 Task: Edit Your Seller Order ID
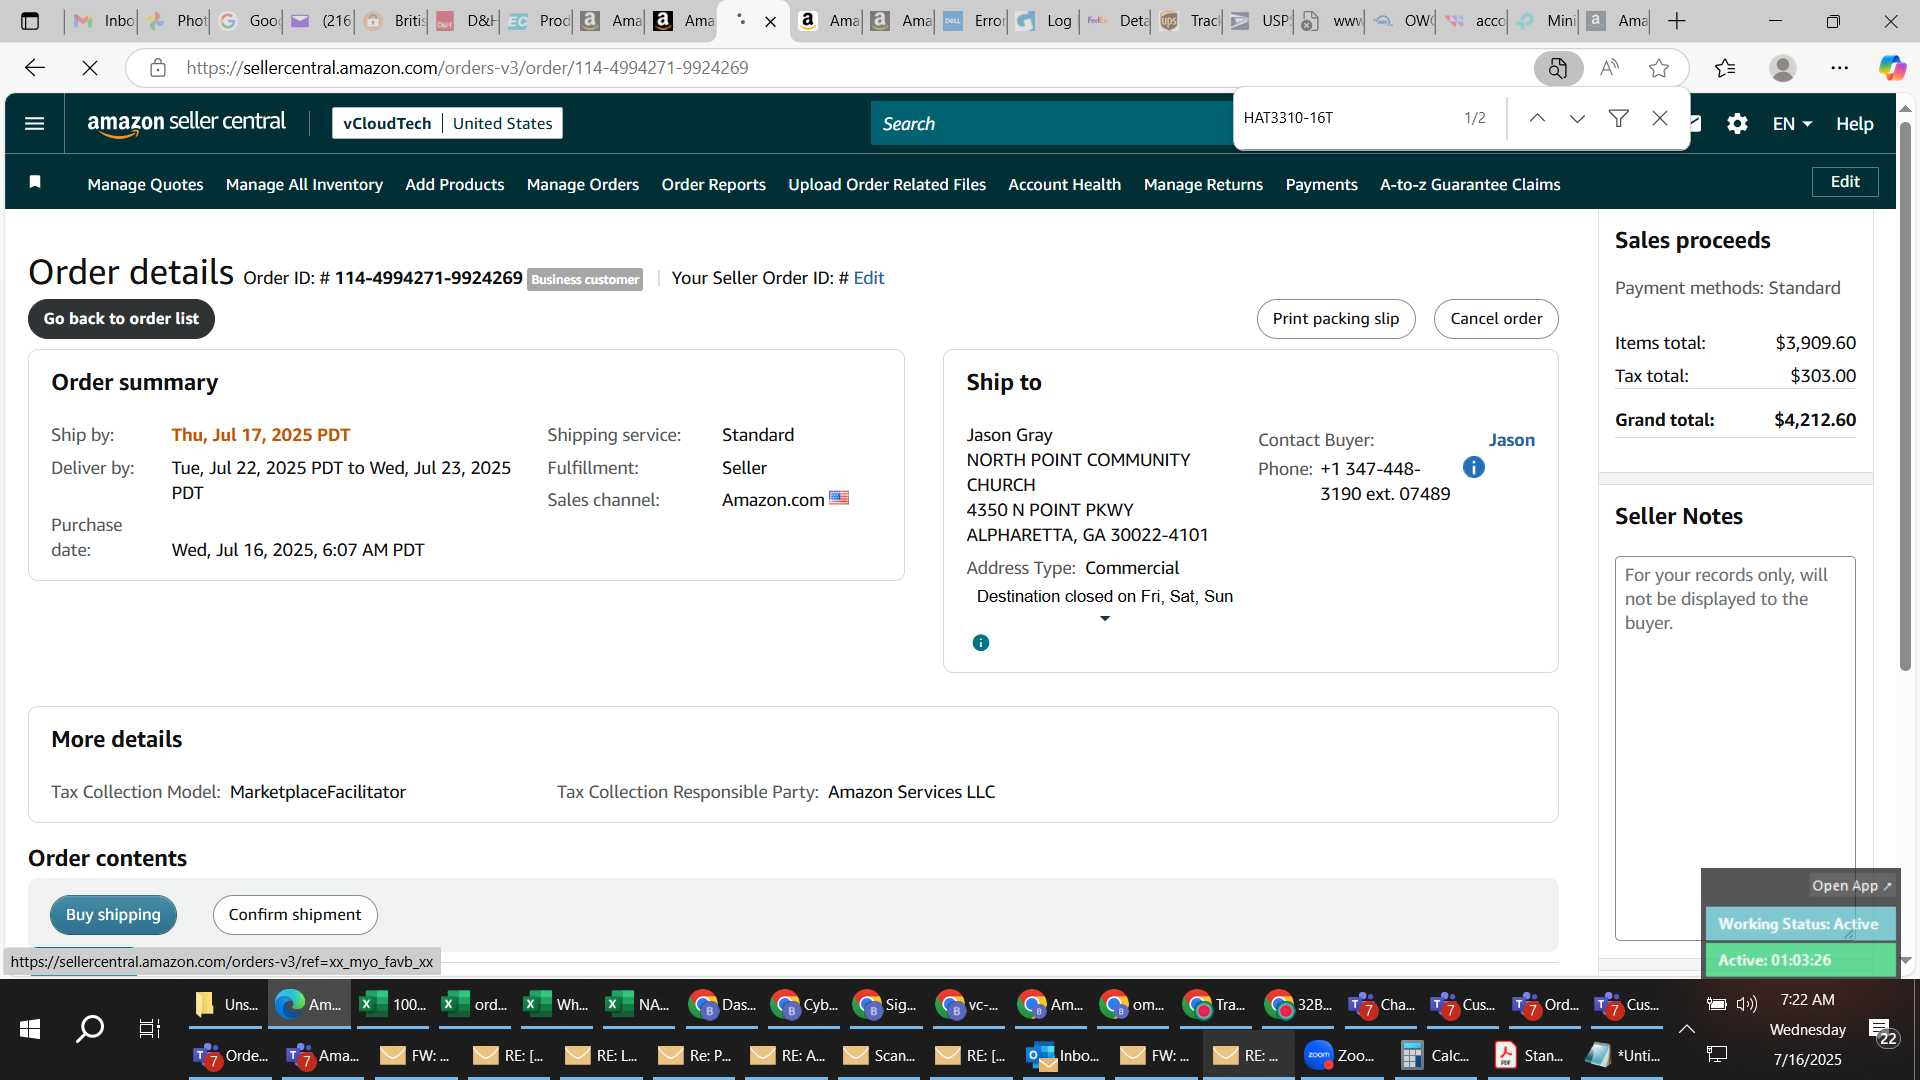(x=868, y=278)
